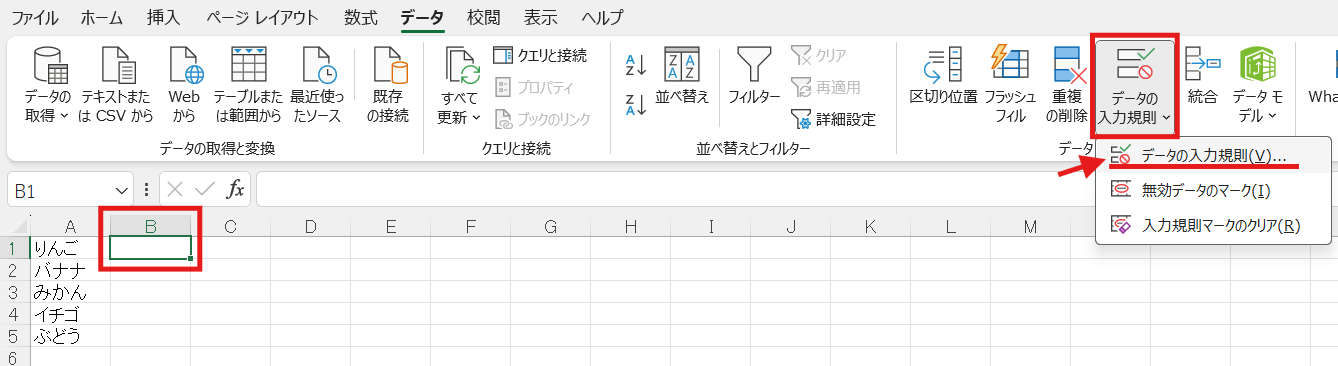Switch to the ホーム tab
This screenshot has width=1338, height=366.
[x=102, y=17]
